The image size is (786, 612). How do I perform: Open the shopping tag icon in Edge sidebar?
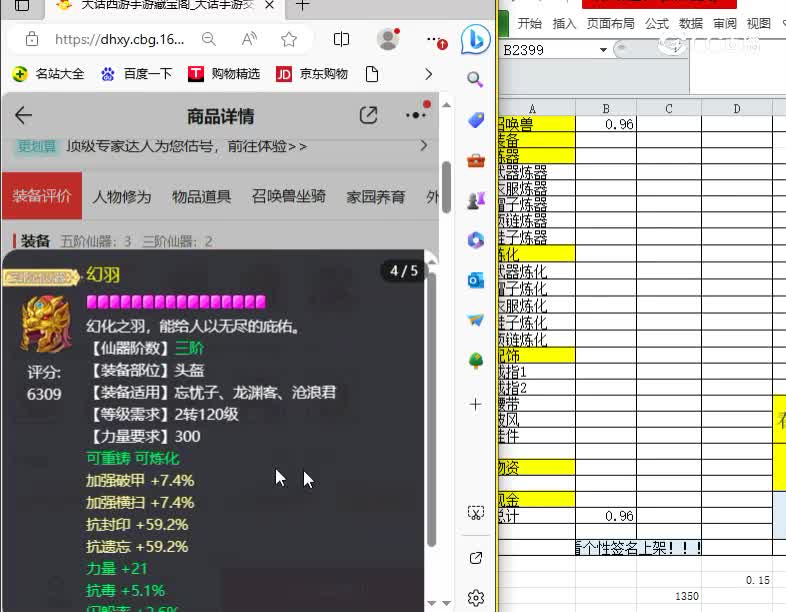(x=476, y=120)
